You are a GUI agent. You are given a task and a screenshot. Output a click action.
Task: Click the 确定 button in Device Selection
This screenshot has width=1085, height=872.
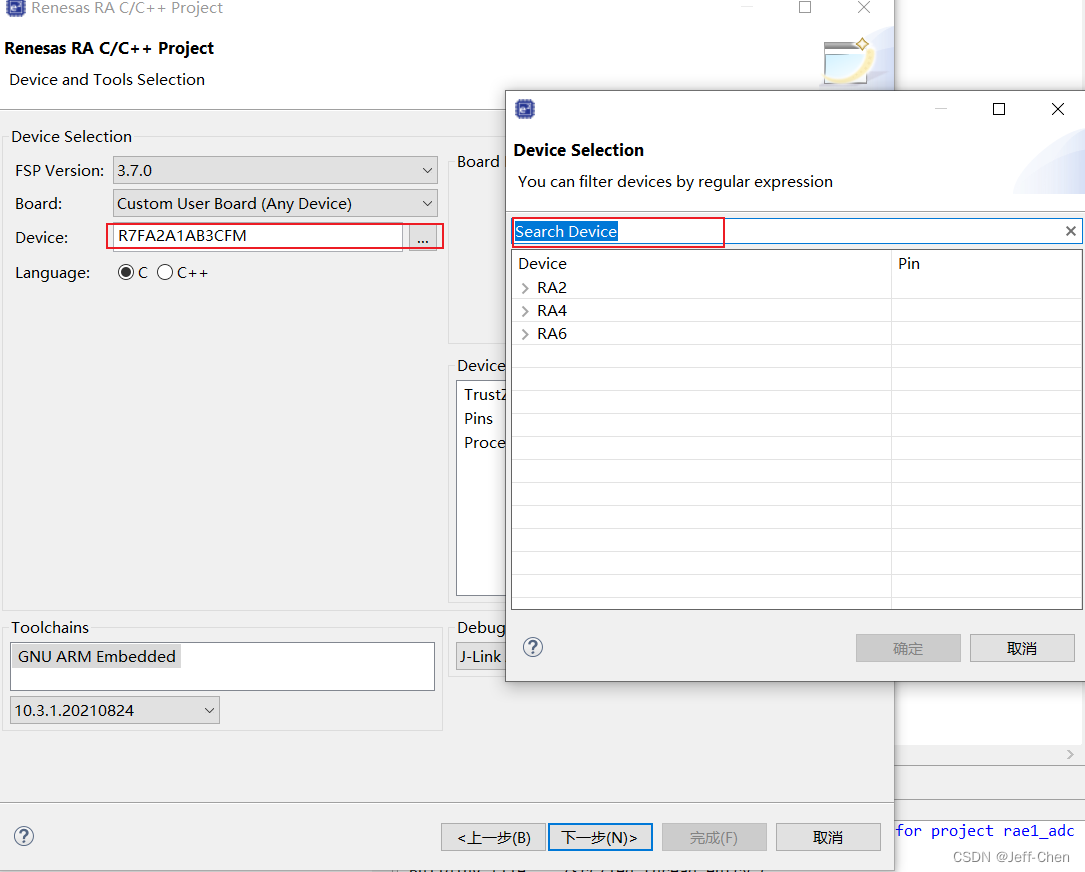(x=908, y=648)
